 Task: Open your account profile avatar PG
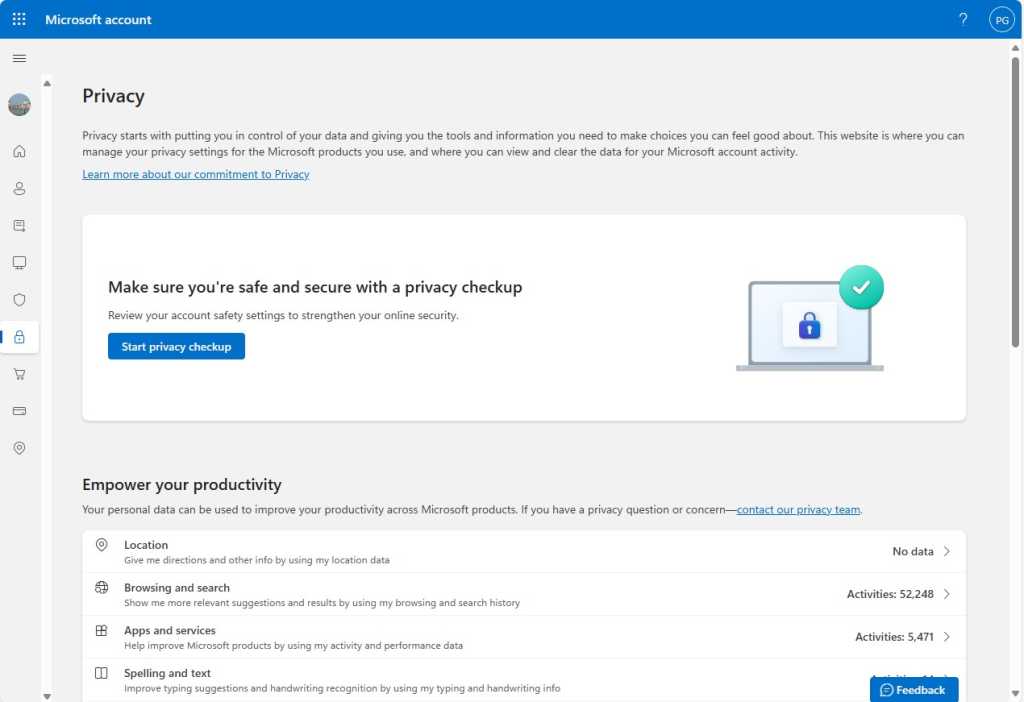(x=1001, y=19)
